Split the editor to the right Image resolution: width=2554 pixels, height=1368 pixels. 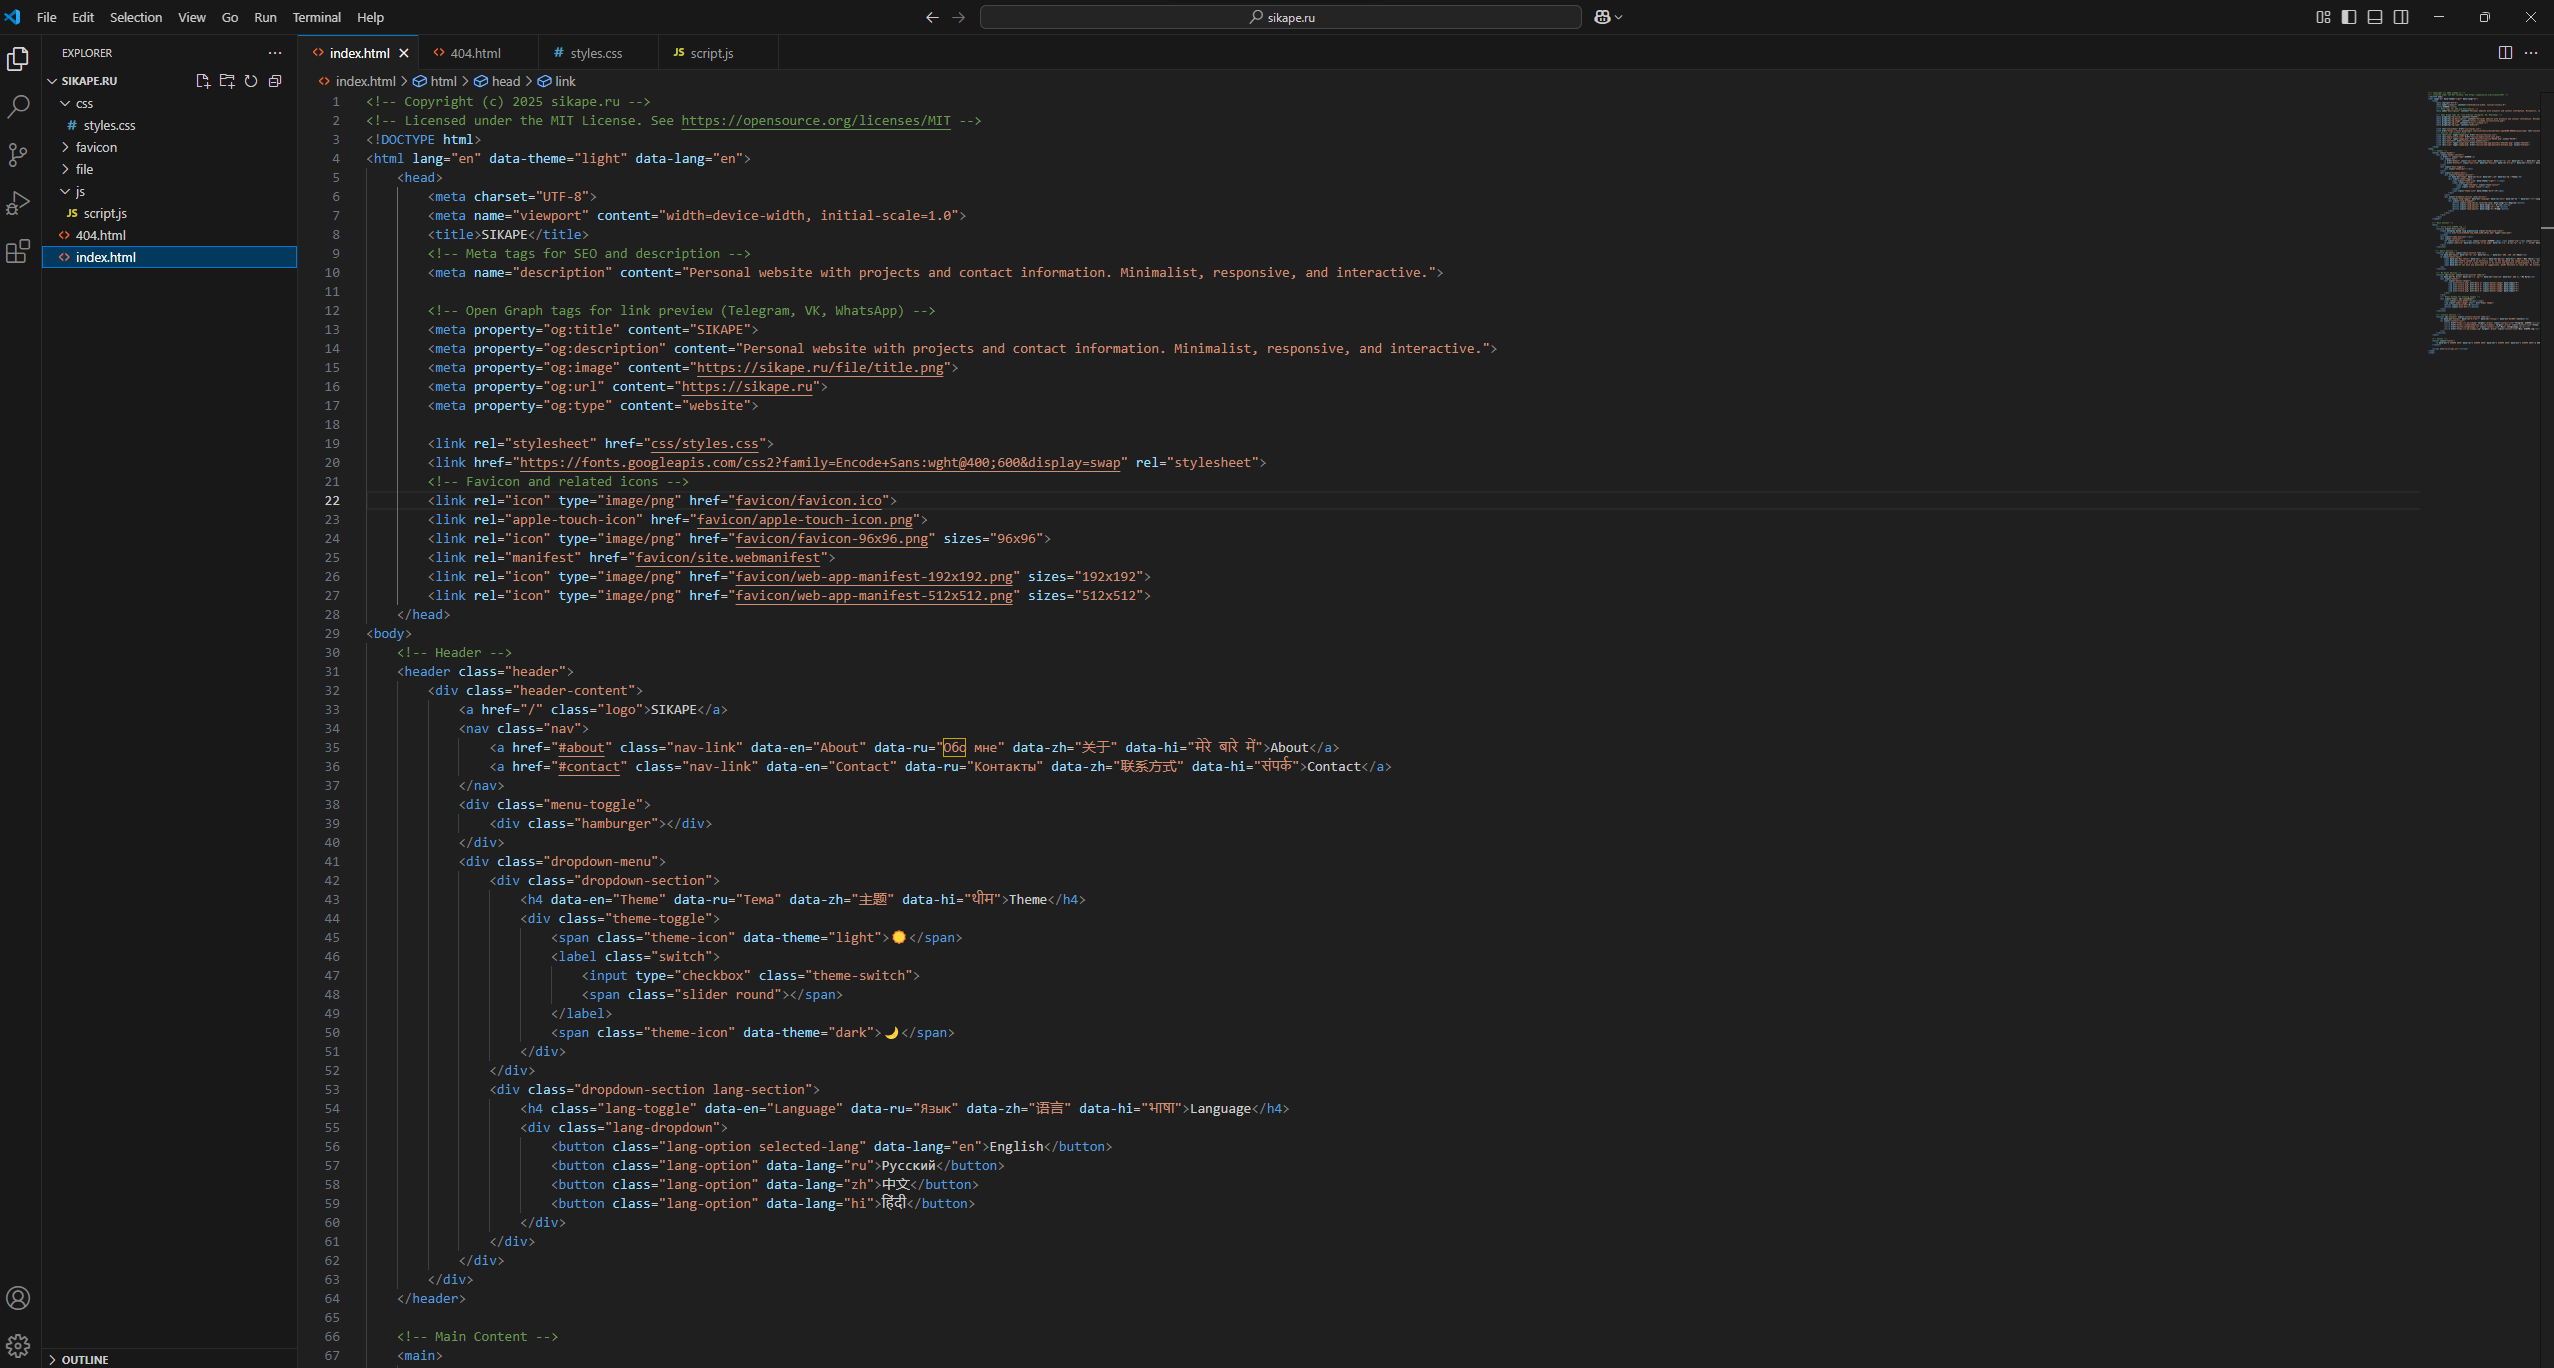coord(2505,53)
